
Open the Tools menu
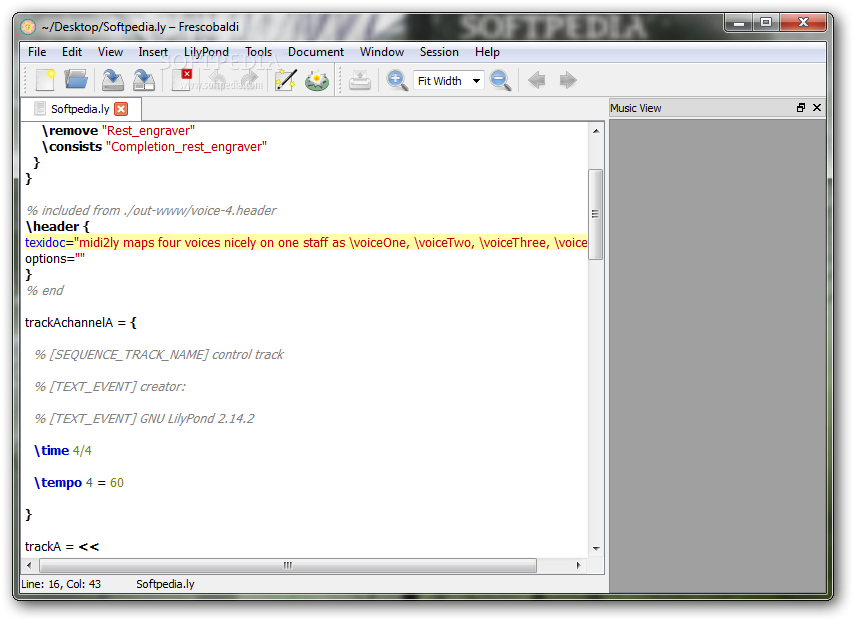point(258,52)
